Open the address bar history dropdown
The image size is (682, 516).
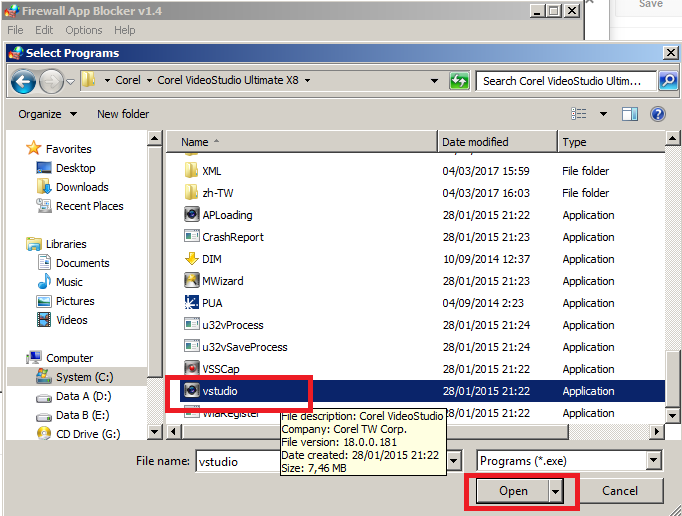(x=434, y=81)
